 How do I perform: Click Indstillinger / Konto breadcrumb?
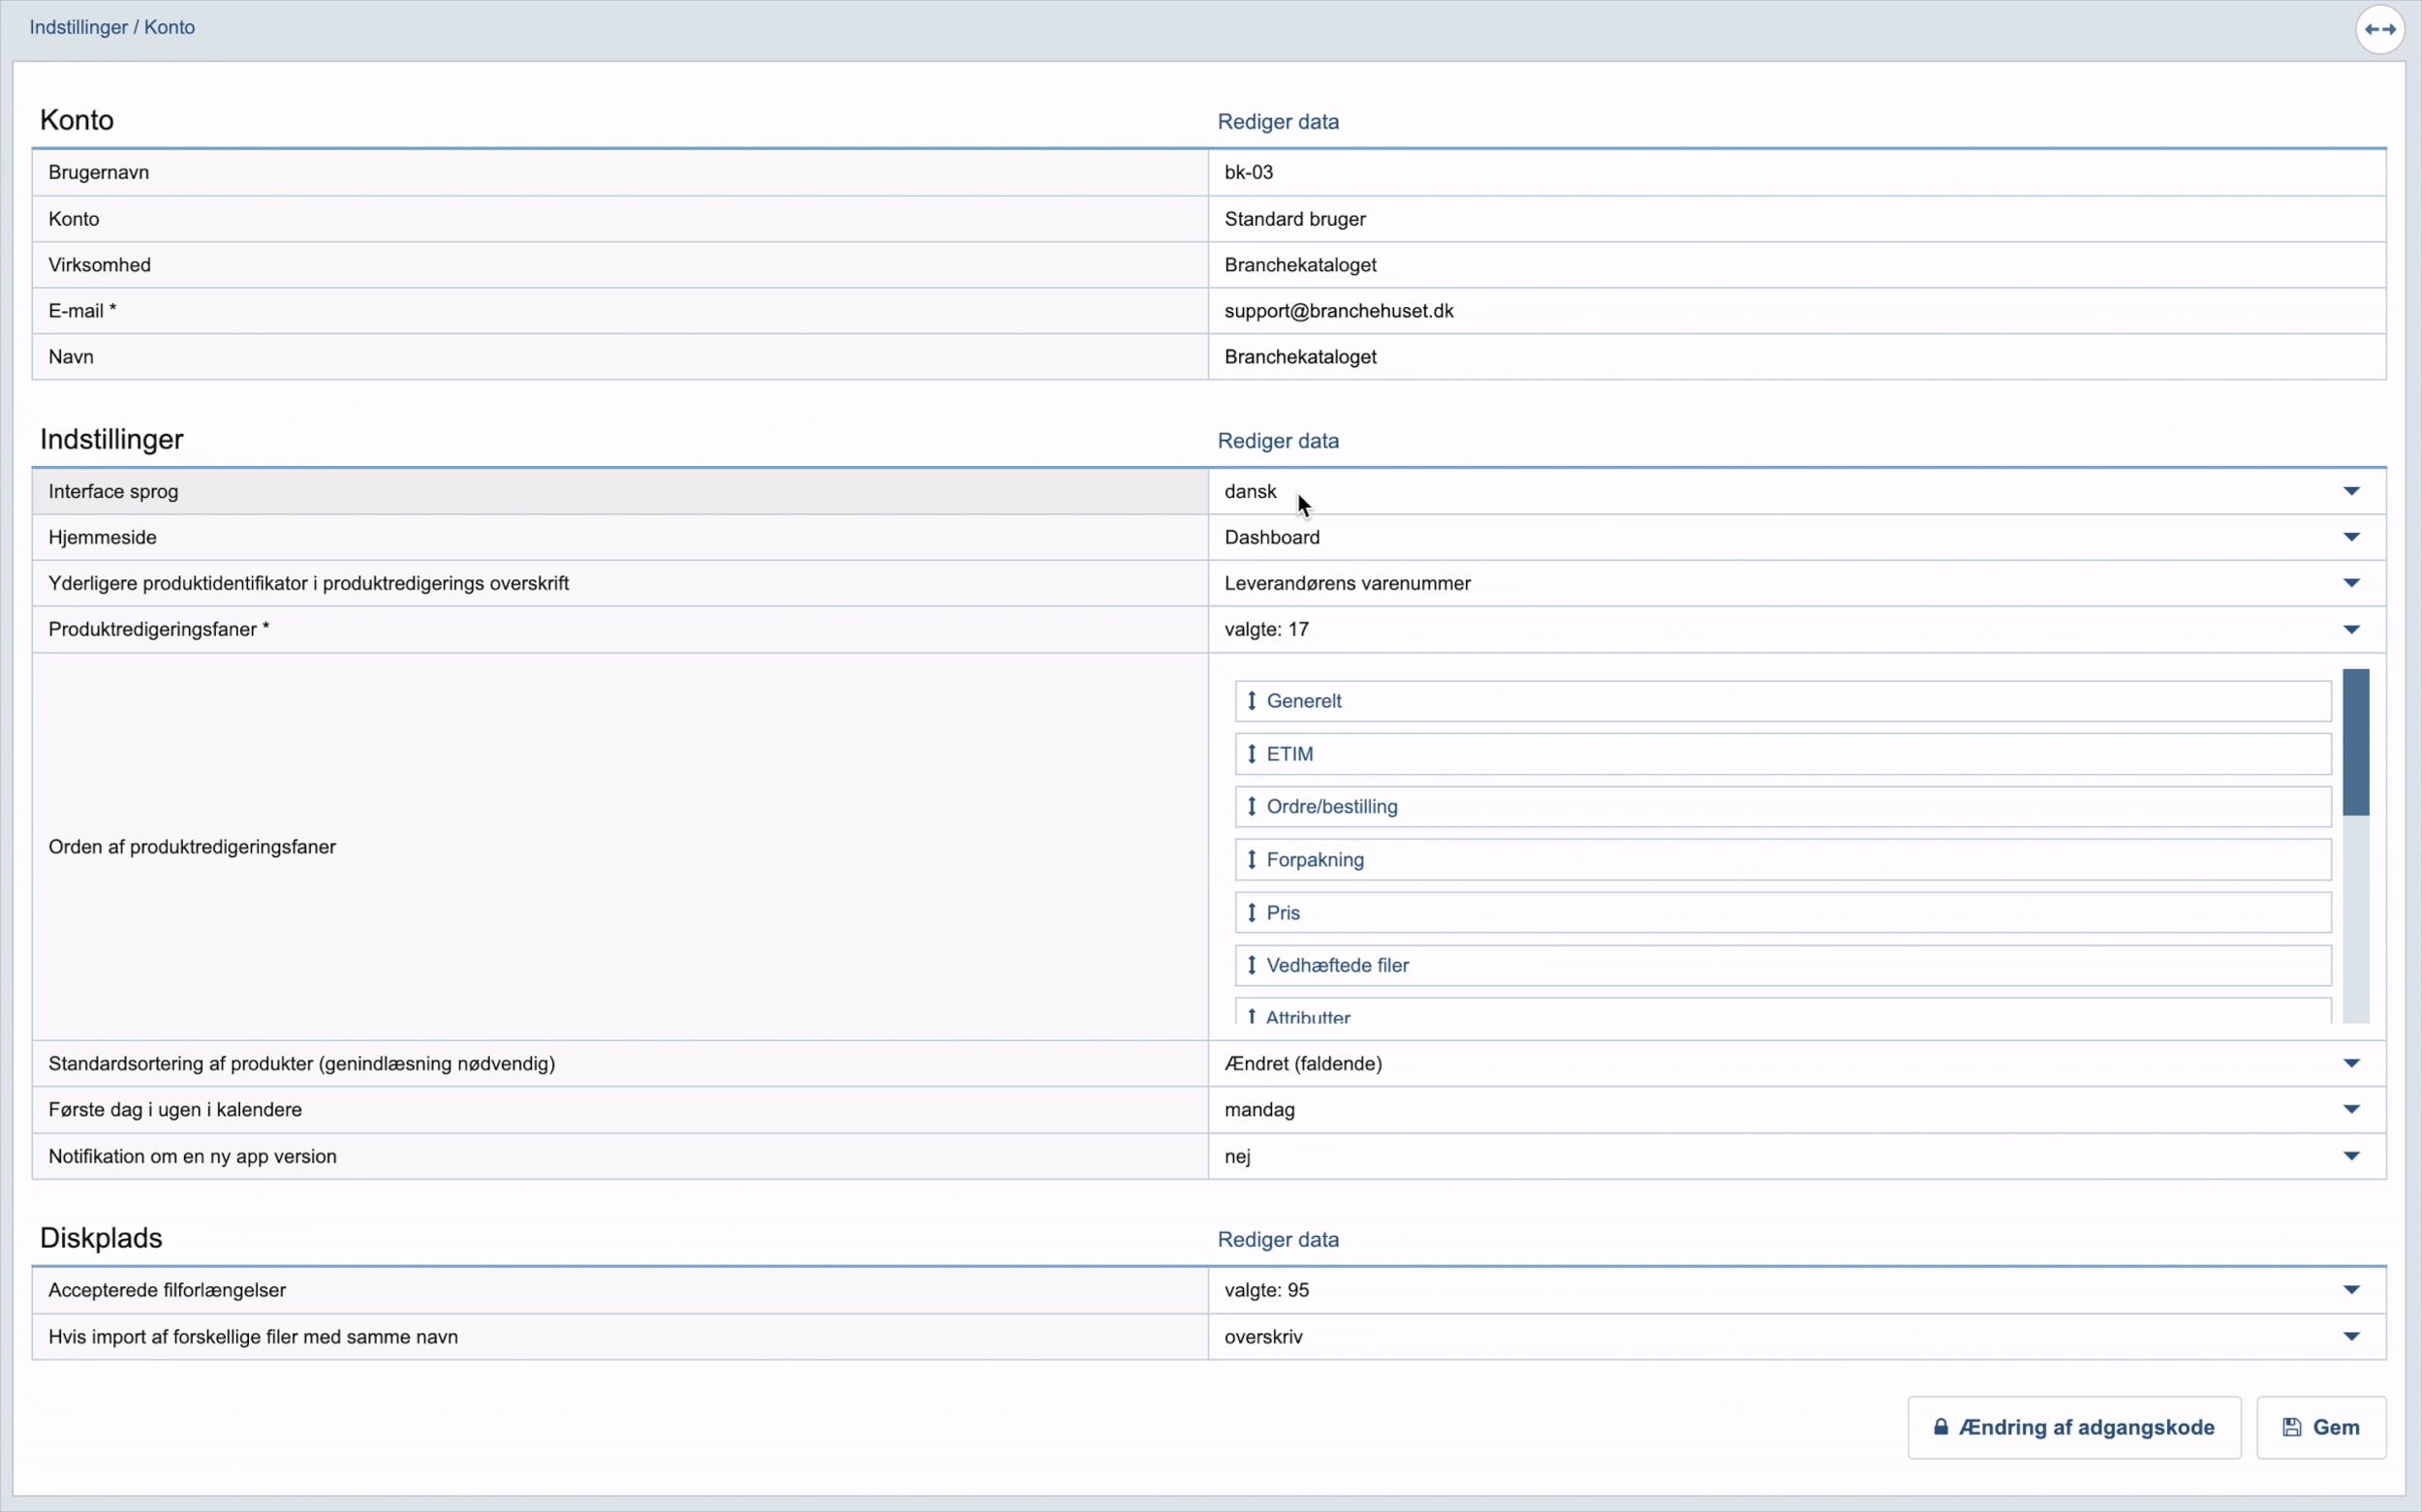tap(112, 27)
